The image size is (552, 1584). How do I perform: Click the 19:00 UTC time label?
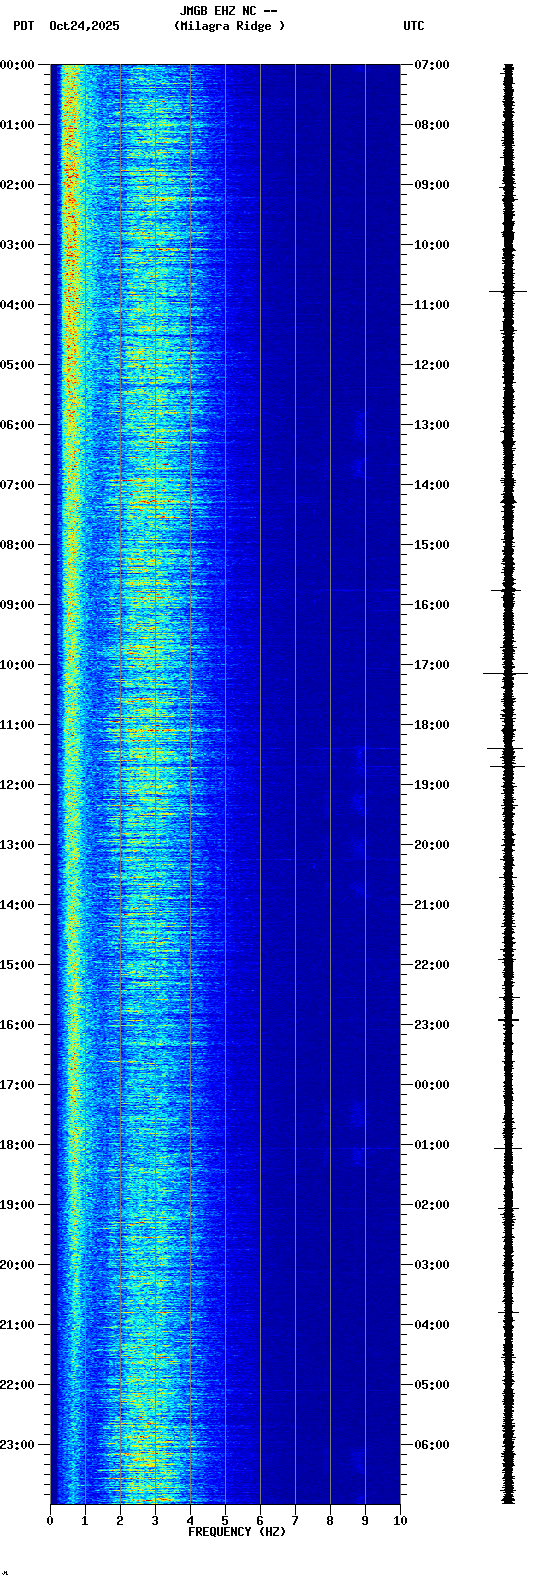432,785
